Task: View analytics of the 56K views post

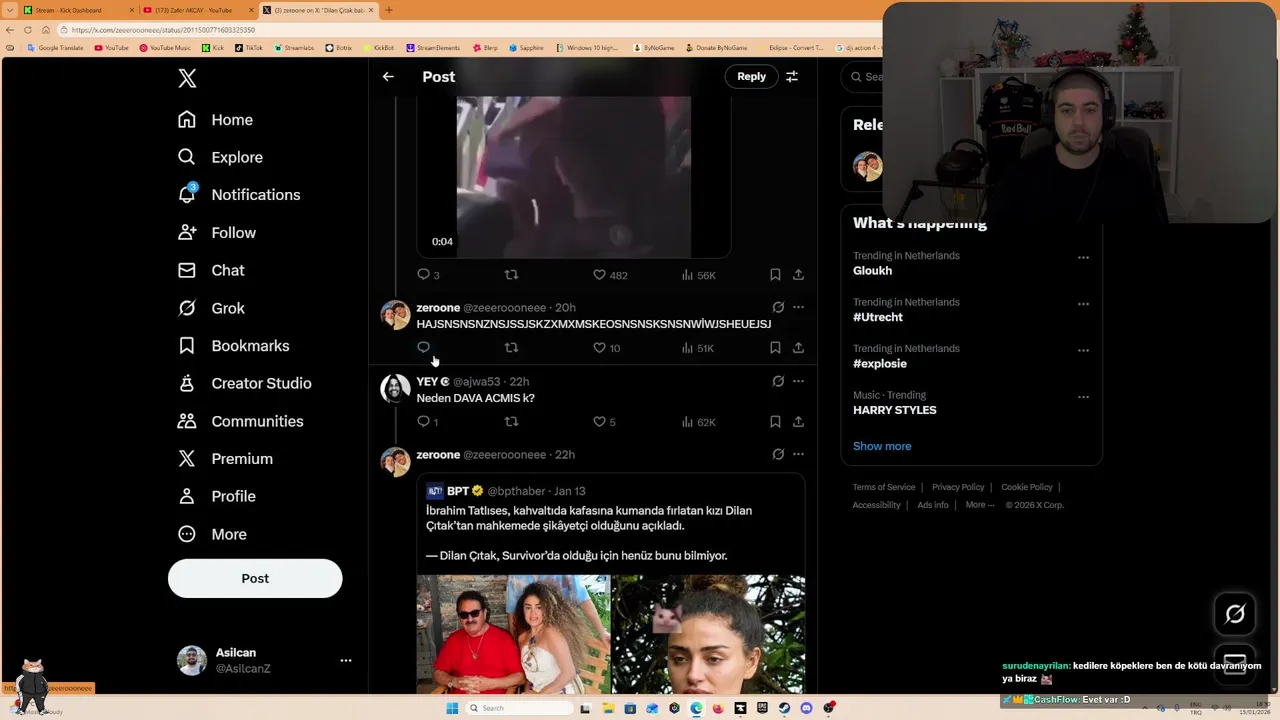Action: 699,275
